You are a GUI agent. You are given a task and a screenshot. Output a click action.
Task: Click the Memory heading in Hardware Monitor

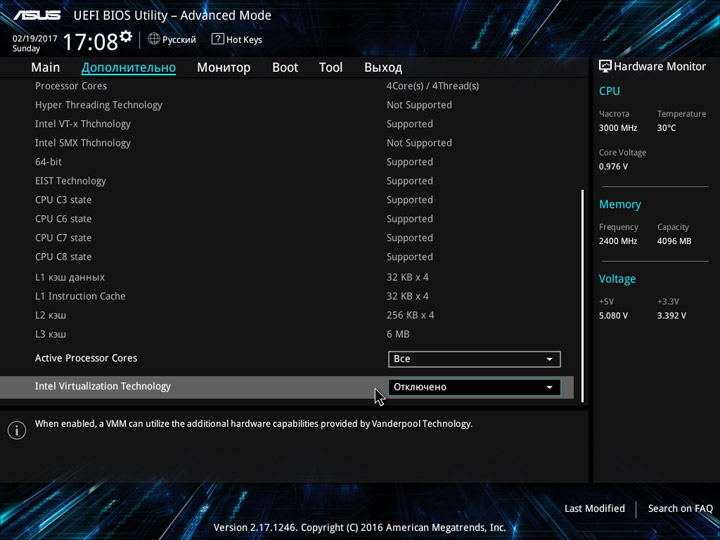click(620, 204)
